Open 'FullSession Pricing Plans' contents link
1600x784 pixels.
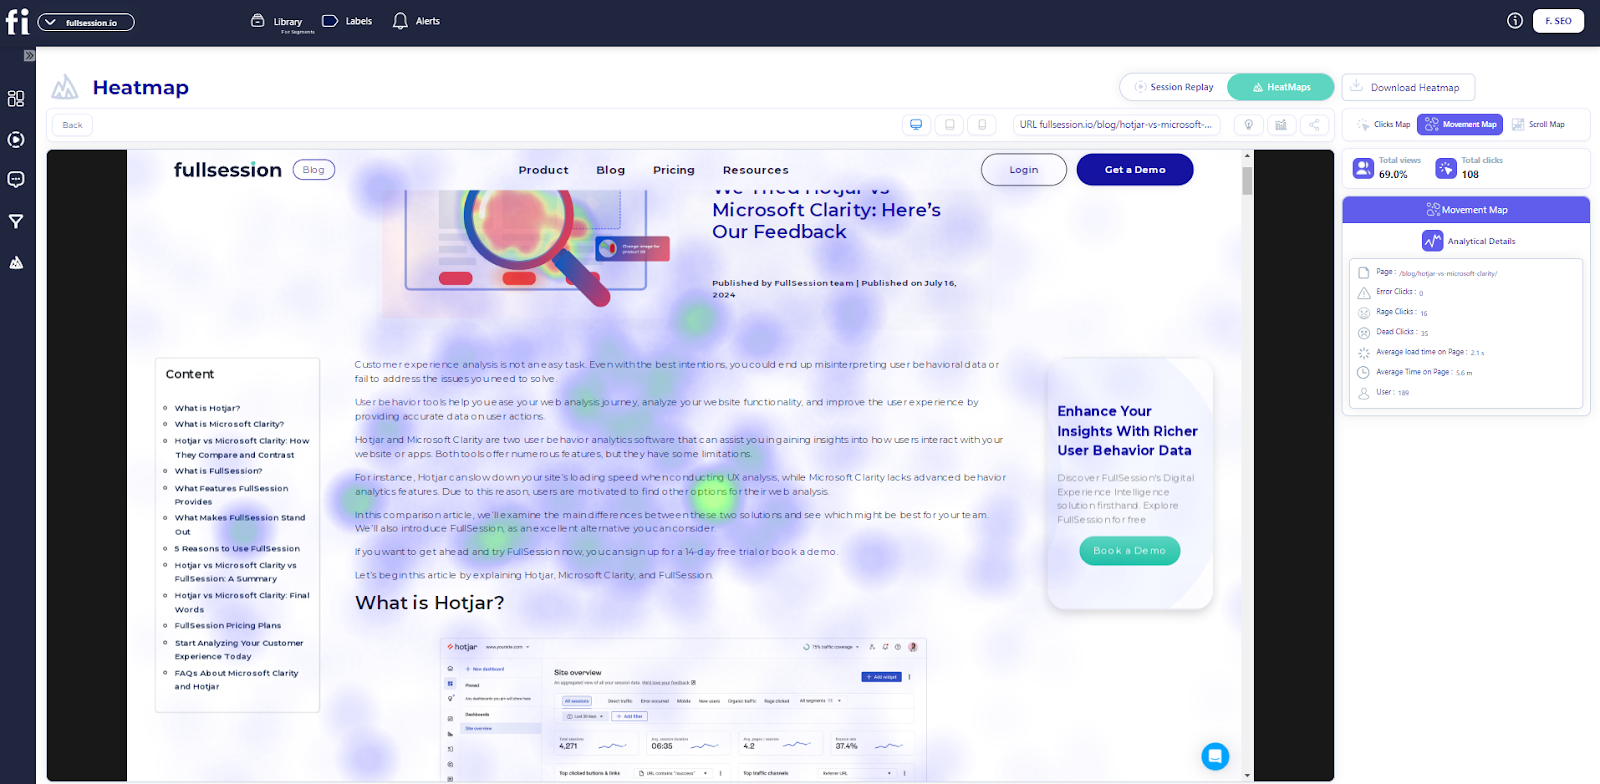(x=228, y=626)
